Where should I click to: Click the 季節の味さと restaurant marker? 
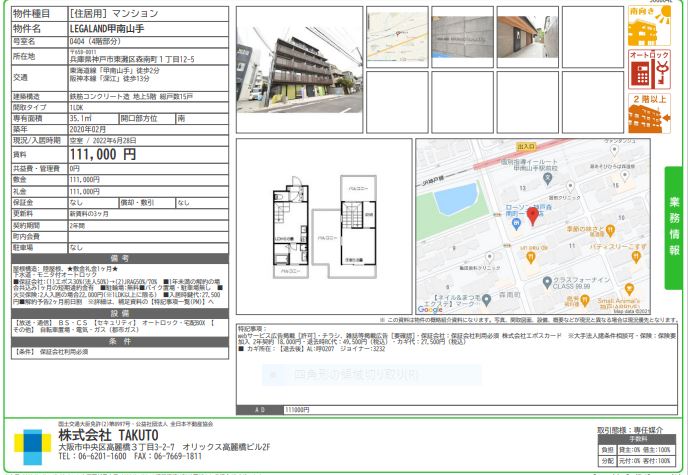[609, 231]
